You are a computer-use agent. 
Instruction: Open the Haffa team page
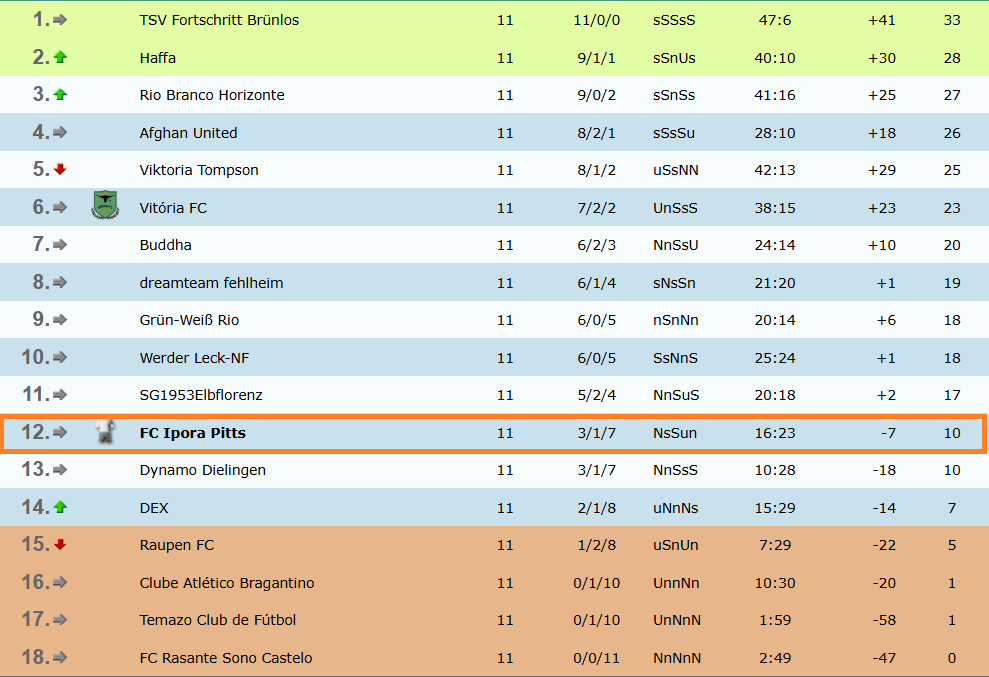(x=158, y=57)
